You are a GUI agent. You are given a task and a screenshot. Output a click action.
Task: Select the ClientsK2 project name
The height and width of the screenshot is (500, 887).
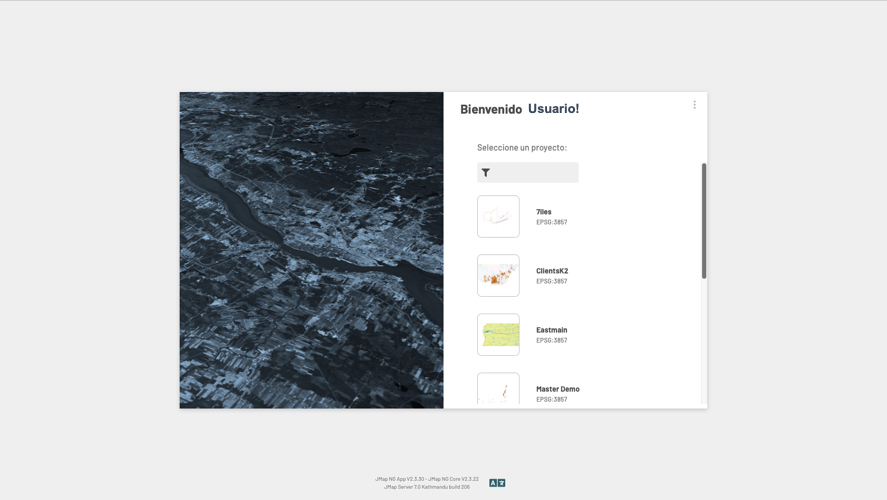tap(551, 271)
